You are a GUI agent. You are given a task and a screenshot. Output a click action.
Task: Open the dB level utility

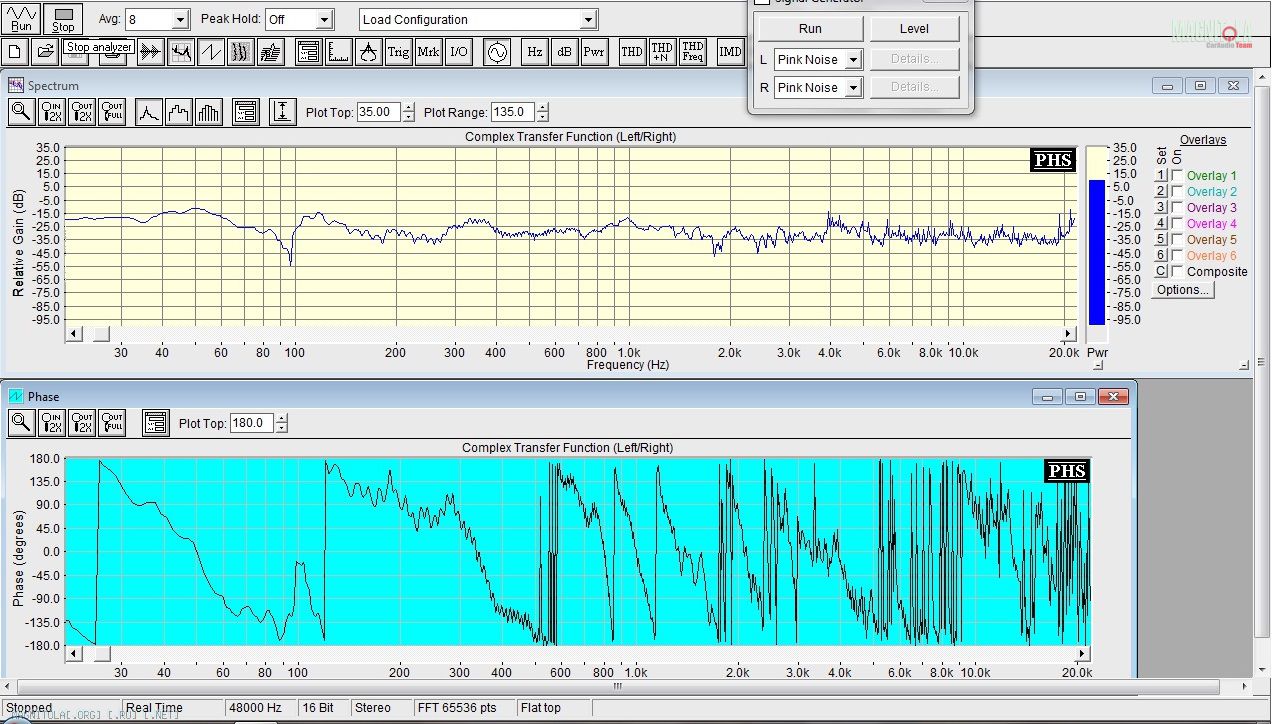565,52
